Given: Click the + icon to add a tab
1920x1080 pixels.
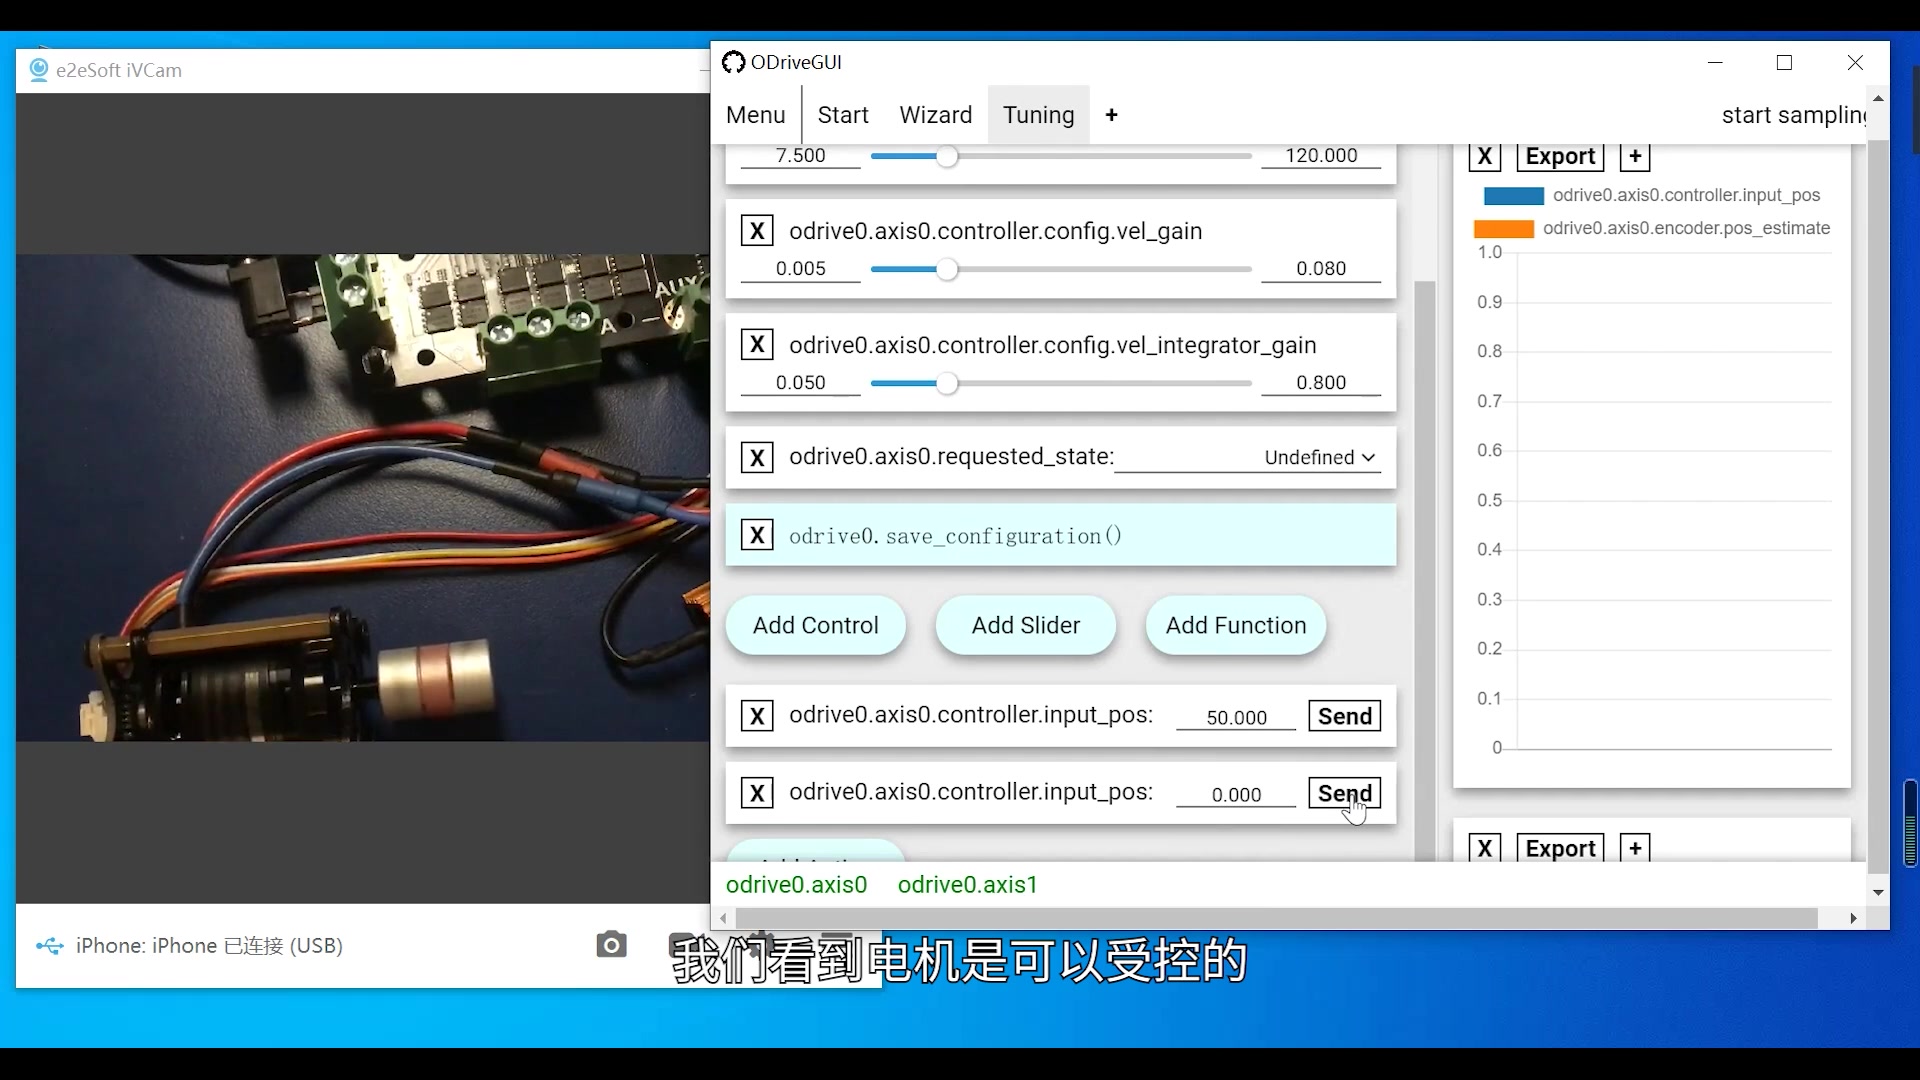Looking at the screenshot, I should pyautogui.click(x=1111, y=114).
